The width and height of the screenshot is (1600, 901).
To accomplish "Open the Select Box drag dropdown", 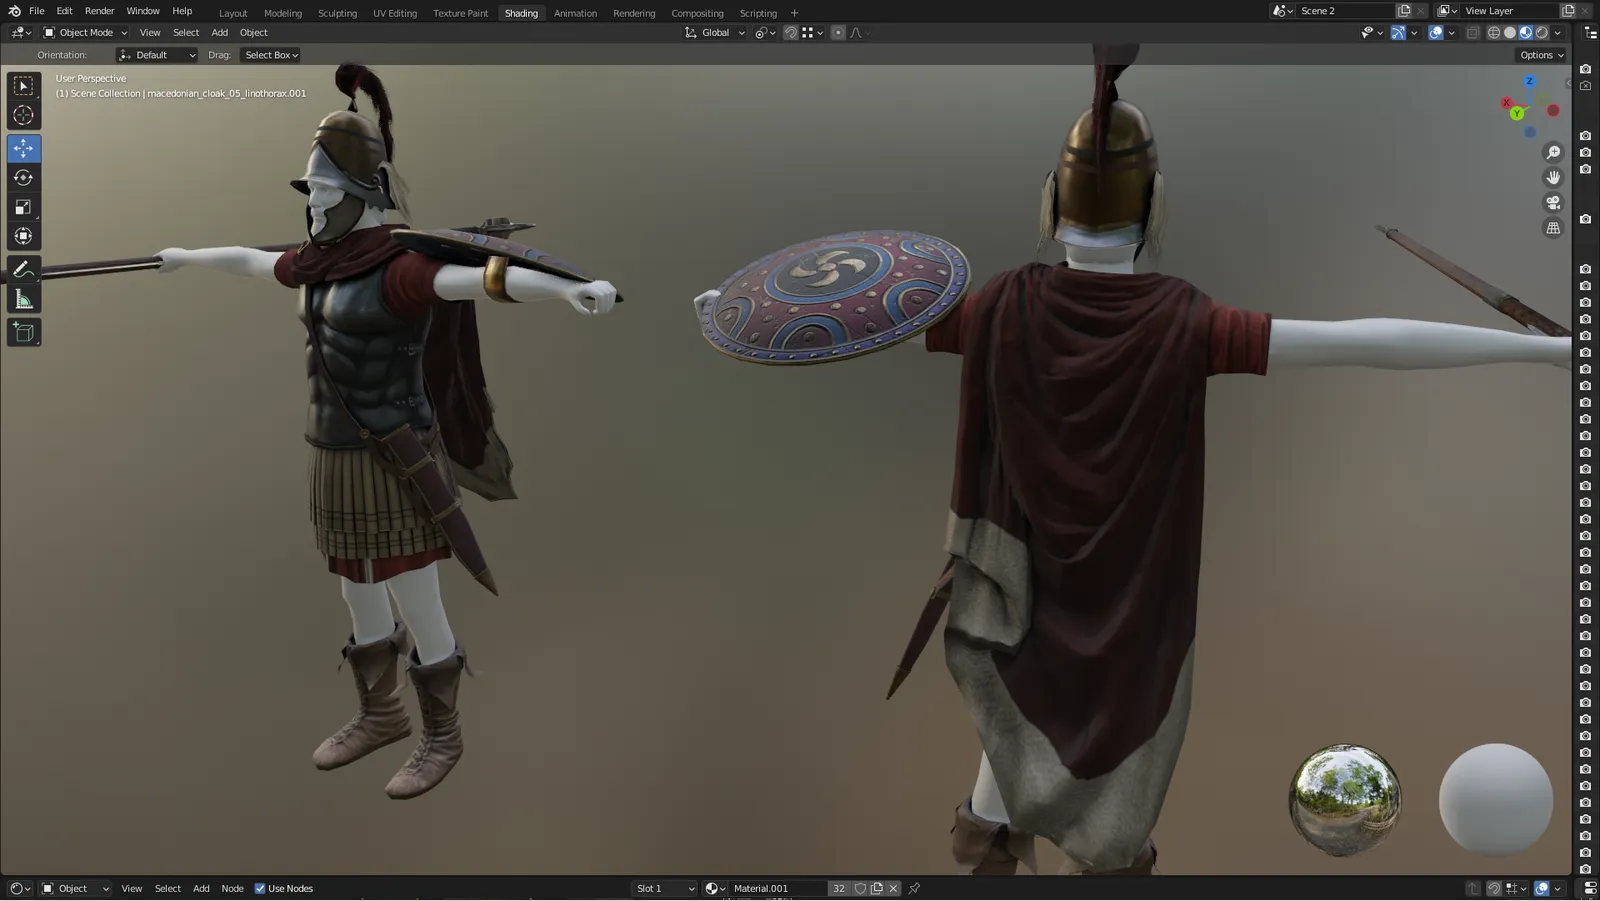I will click(271, 55).
